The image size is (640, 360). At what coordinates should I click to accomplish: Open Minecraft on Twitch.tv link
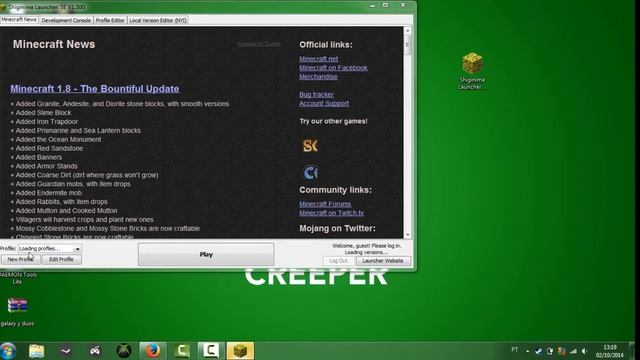click(331, 213)
